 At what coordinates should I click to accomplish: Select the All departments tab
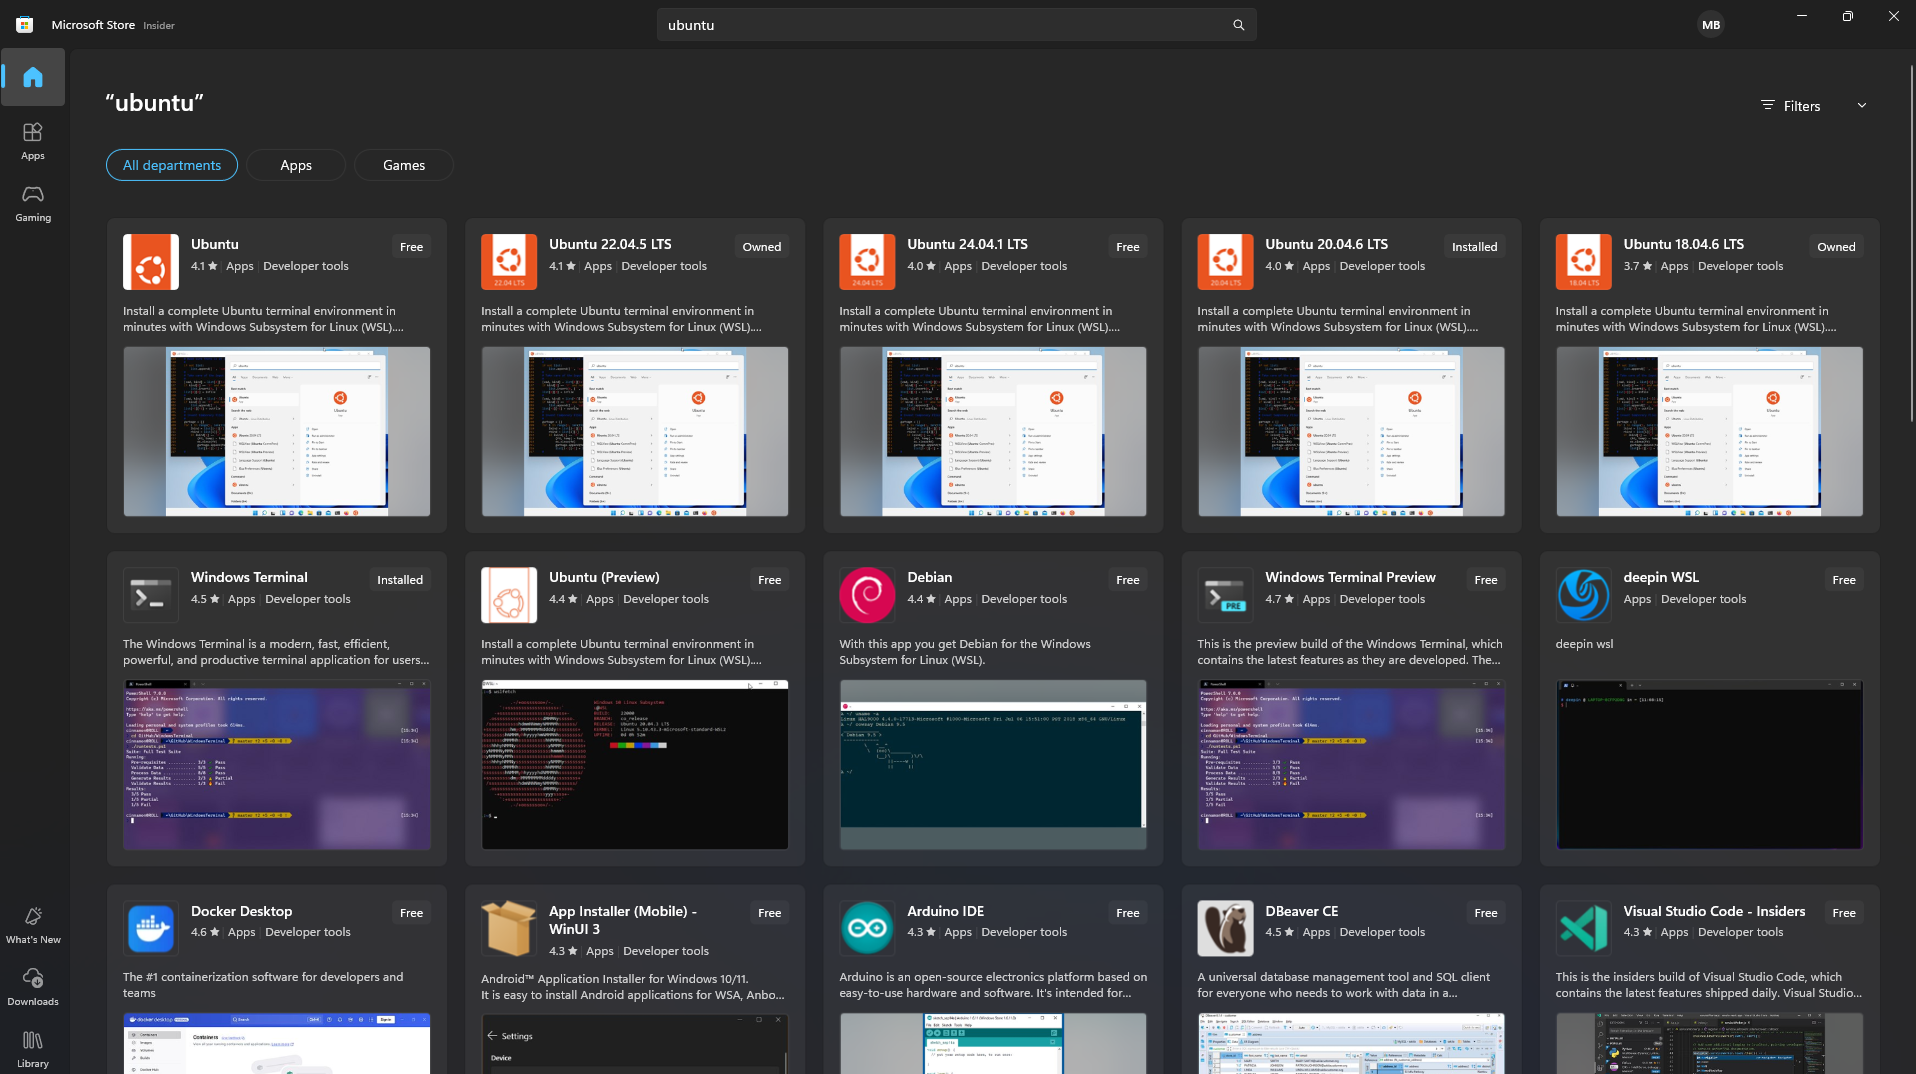172,165
